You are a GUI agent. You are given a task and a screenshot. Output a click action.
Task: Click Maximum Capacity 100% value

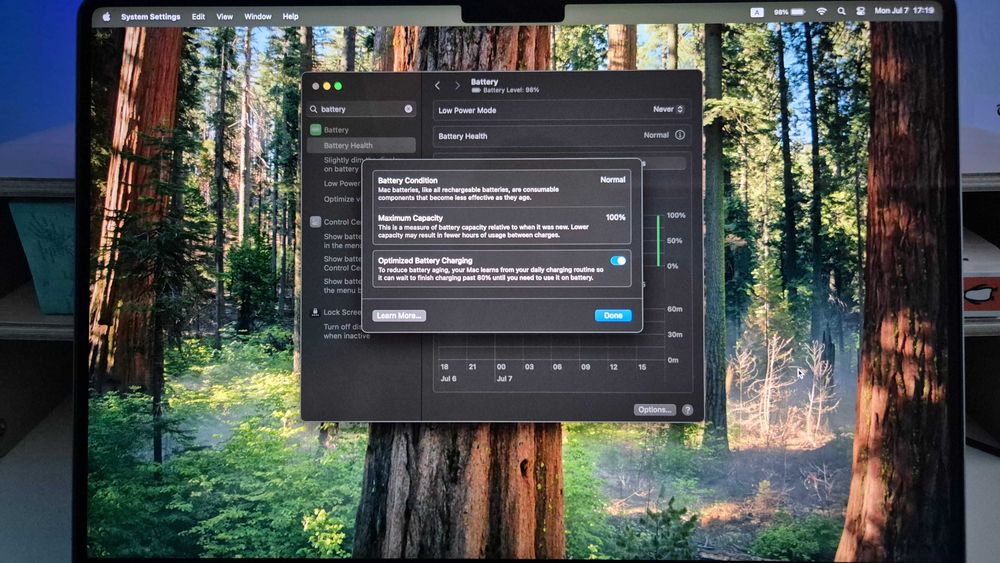615,217
